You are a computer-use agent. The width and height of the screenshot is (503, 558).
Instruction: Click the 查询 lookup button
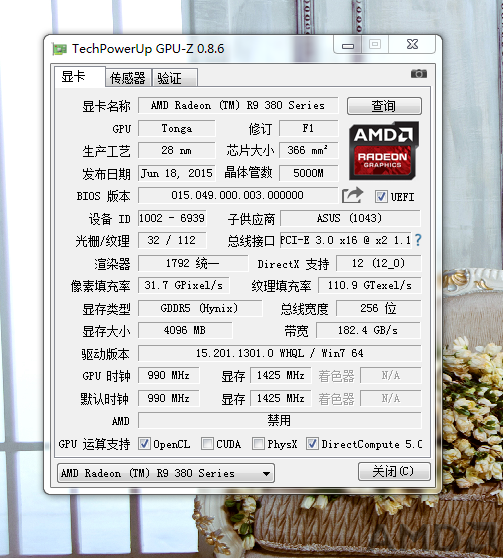point(384,106)
